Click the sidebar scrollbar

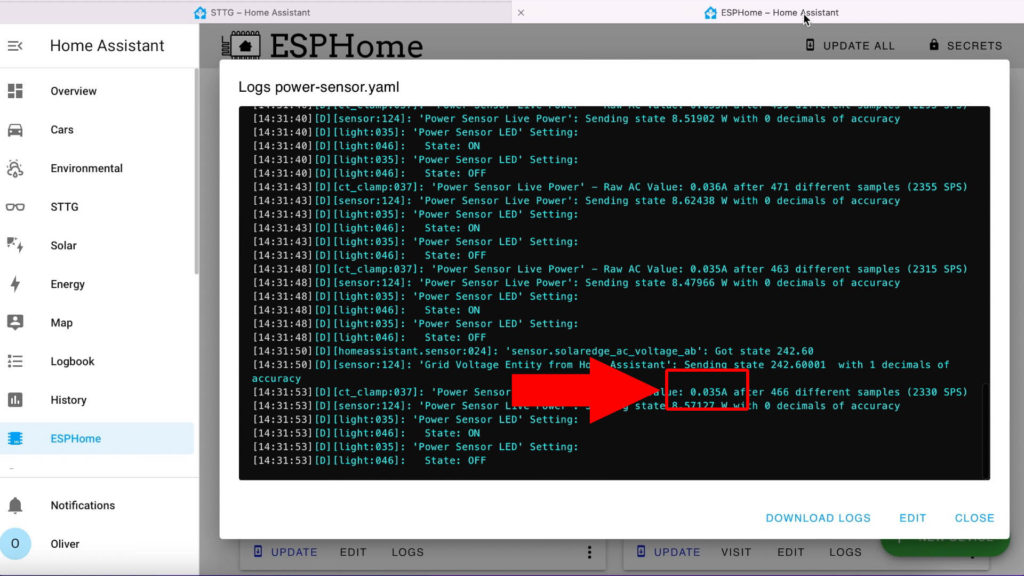pyautogui.click(x=196, y=172)
